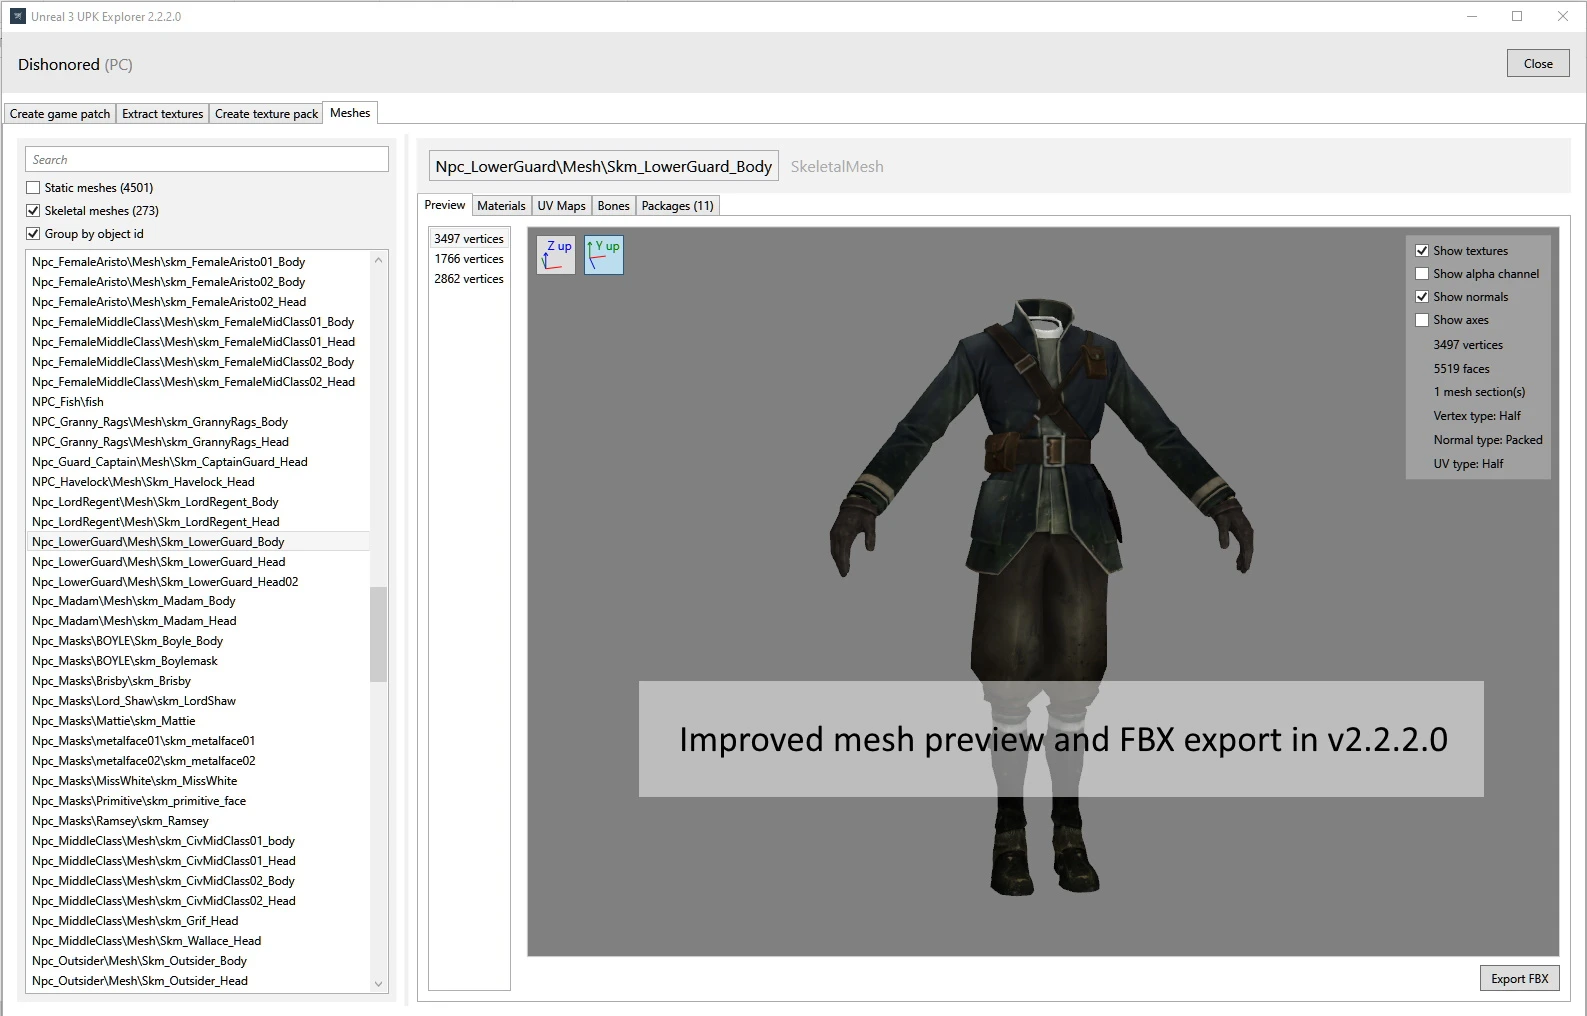Enable Show alpha channel
Screen dimensions: 1587x1016
[x=1422, y=274]
